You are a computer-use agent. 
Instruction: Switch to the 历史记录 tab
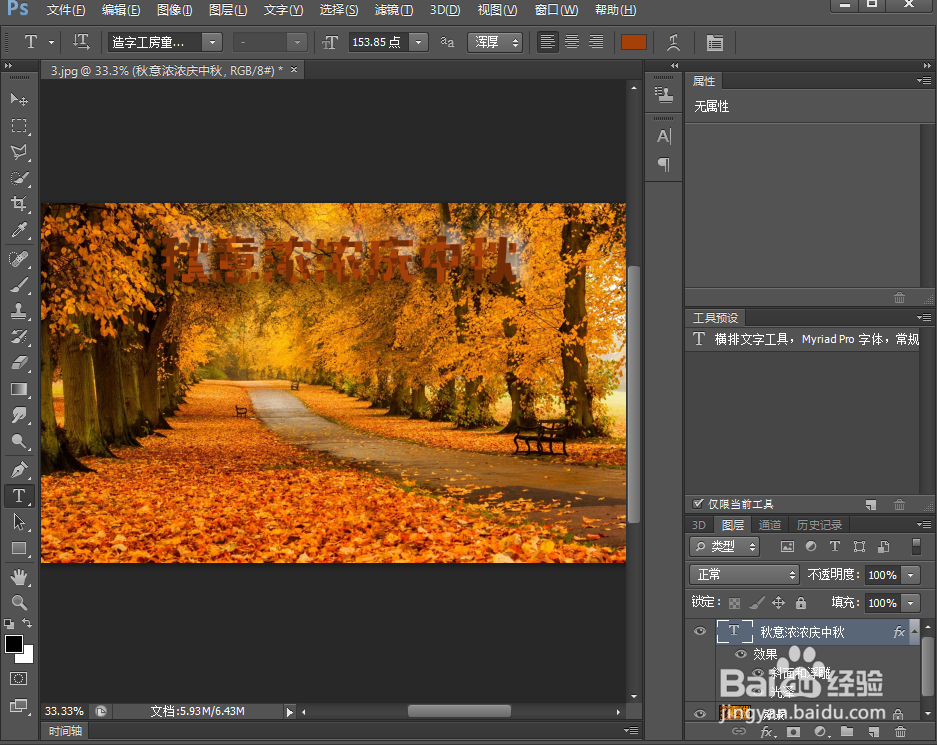click(819, 525)
